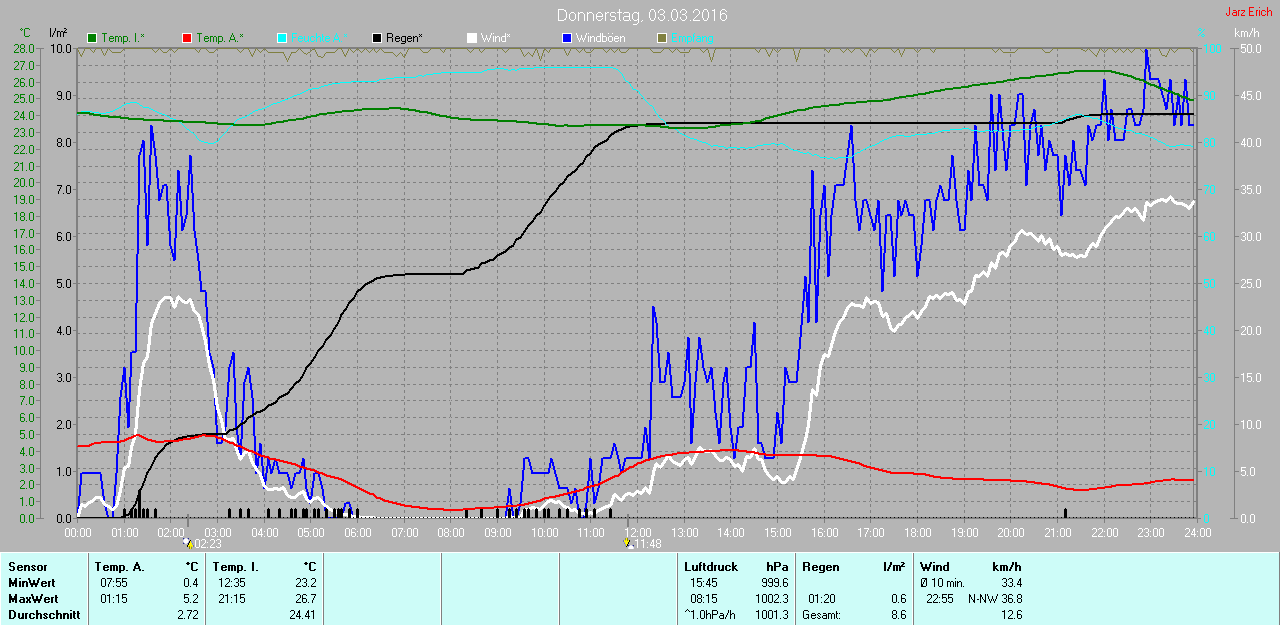Click the Durchschnitt row label
This screenshot has height=625, width=1280.
pos(43,614)
